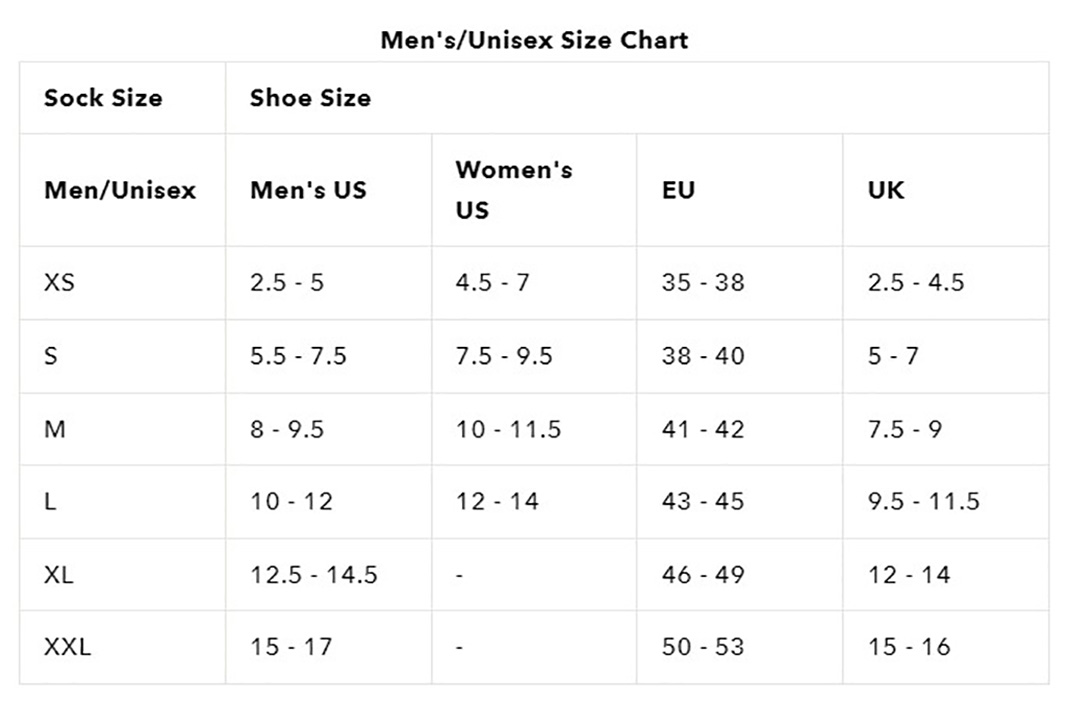This screenshot has width=1067, height=702.
Task: Select the XS sock size row label
Action: [x=59, y=282]
